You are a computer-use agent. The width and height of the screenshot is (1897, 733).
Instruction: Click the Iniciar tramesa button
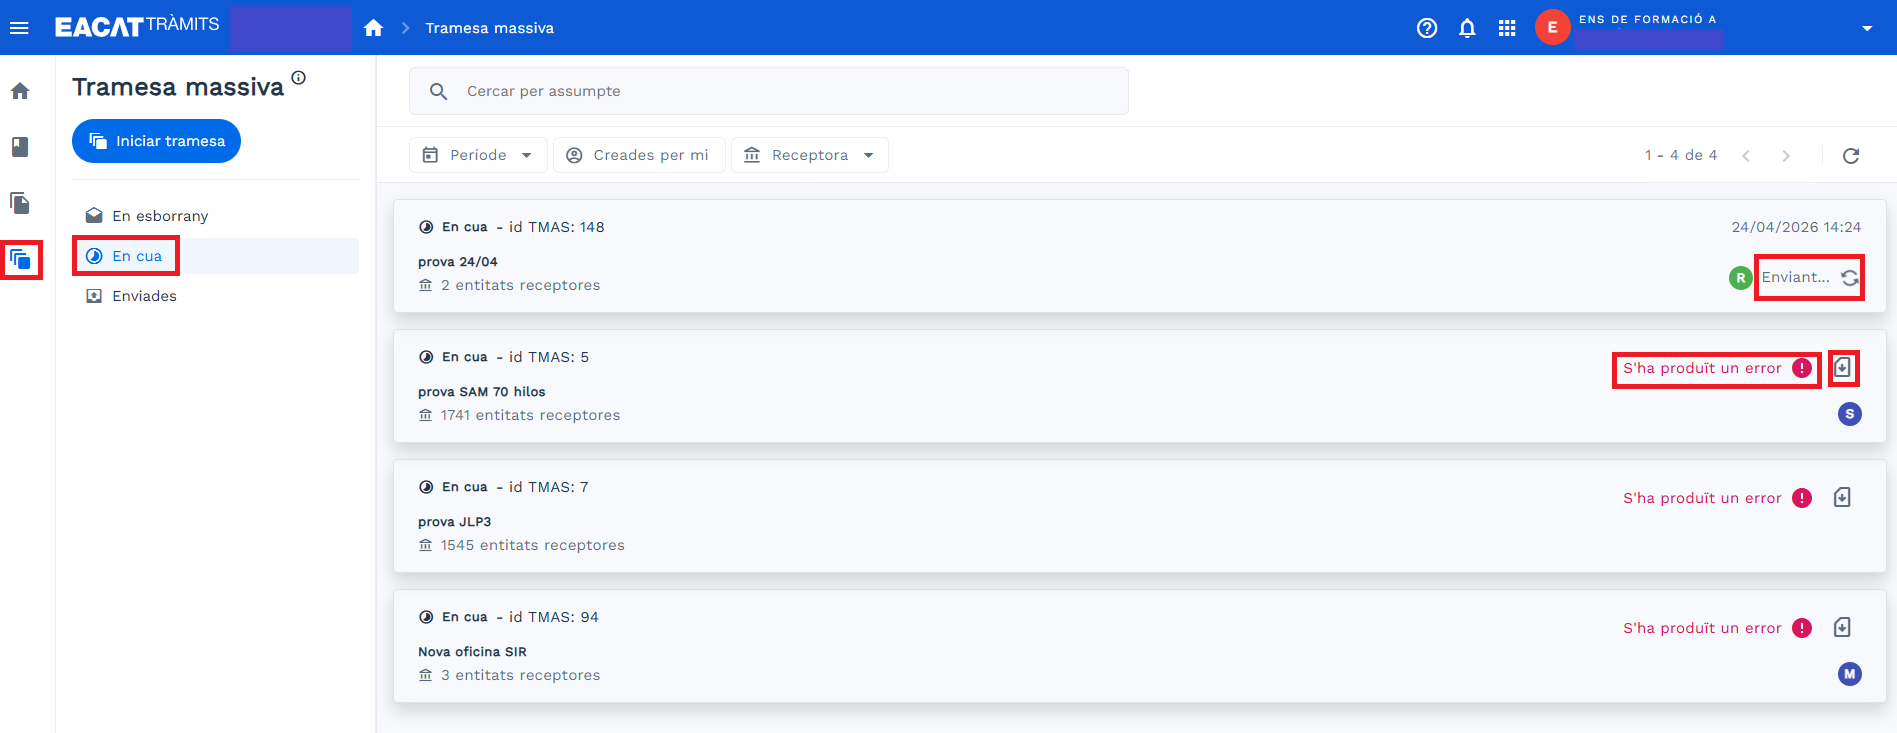point(156,141)
